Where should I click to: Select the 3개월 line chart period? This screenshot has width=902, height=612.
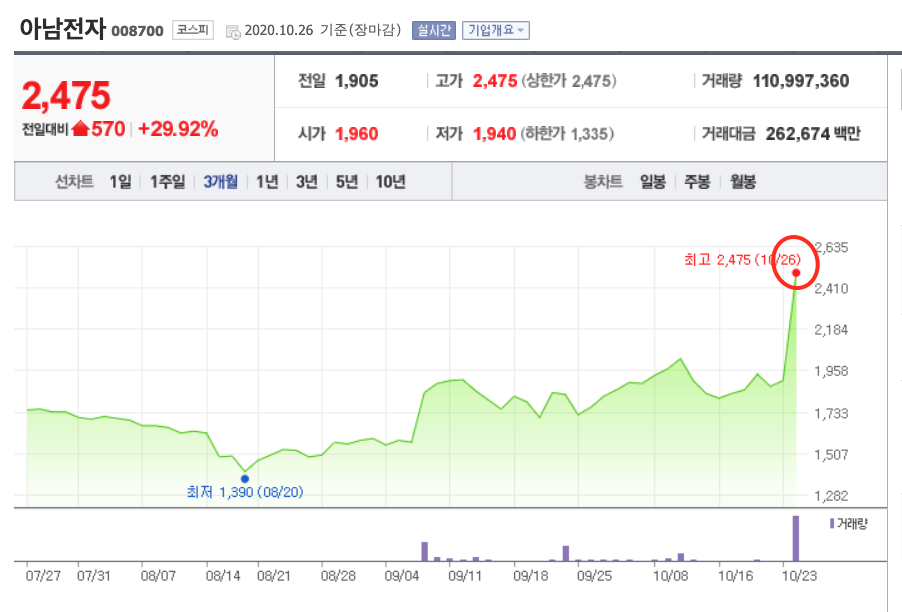220,182
